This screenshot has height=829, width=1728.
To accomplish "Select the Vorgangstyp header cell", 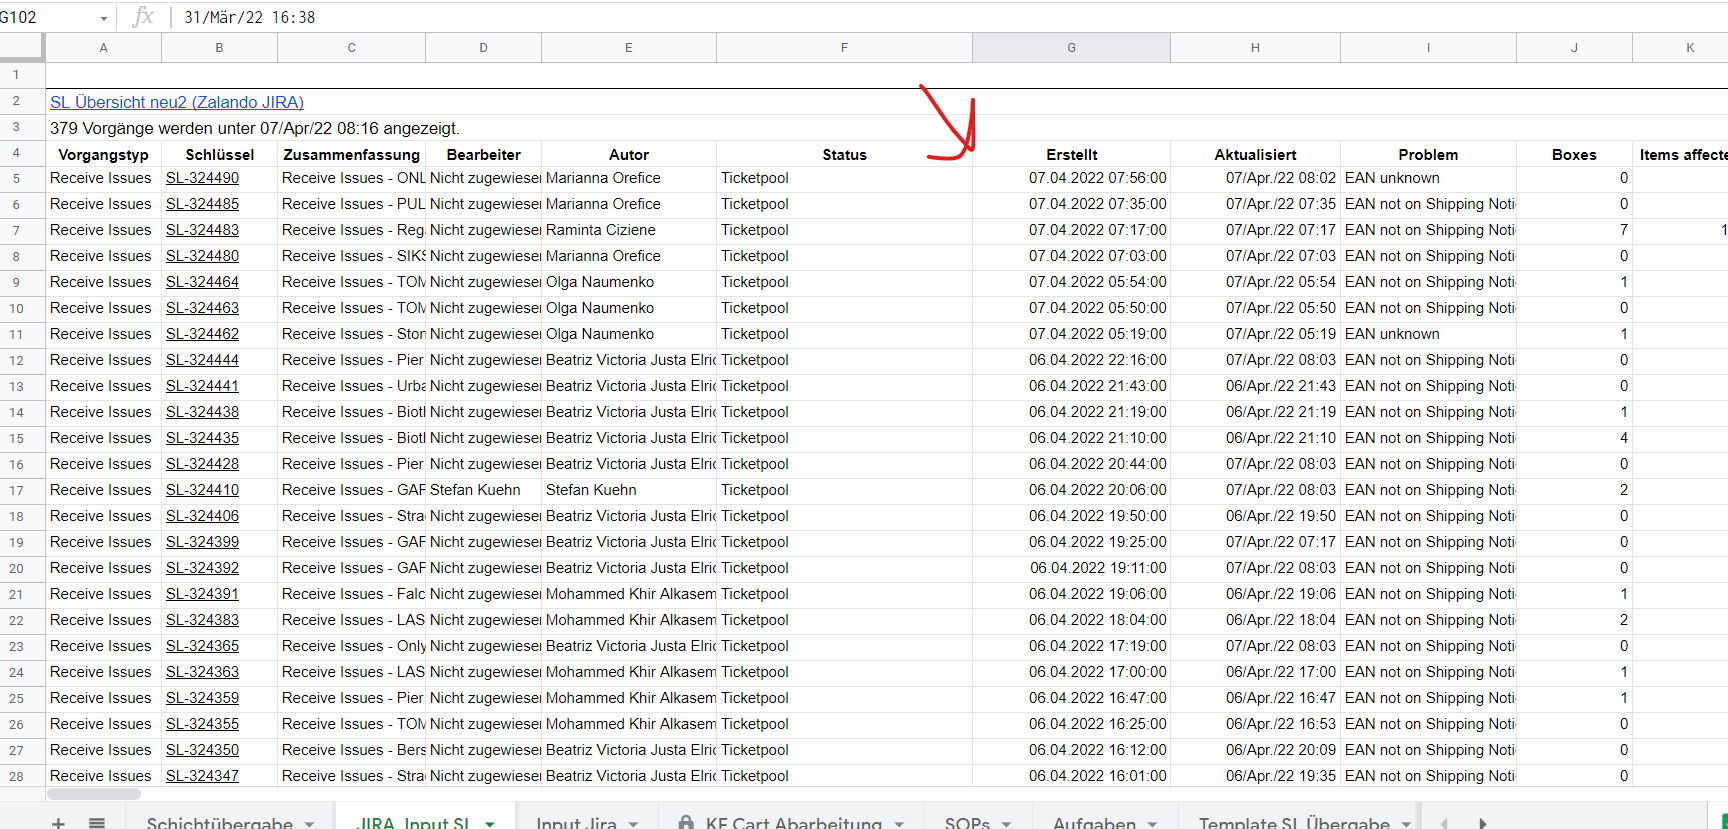I will (103, 154).
